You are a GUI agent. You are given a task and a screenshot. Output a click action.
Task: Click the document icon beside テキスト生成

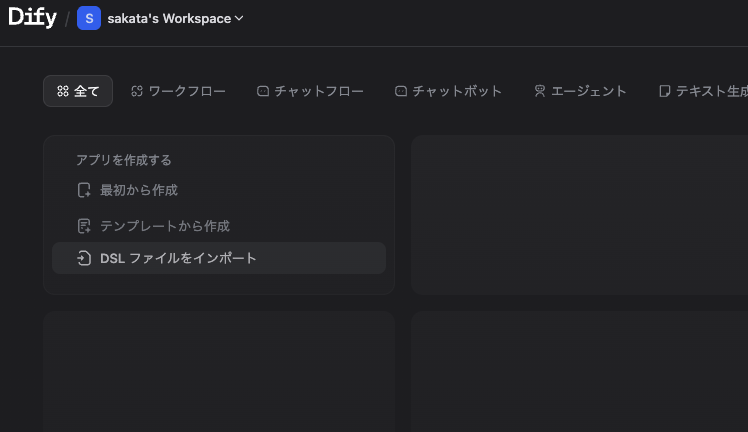coord(665,91)
